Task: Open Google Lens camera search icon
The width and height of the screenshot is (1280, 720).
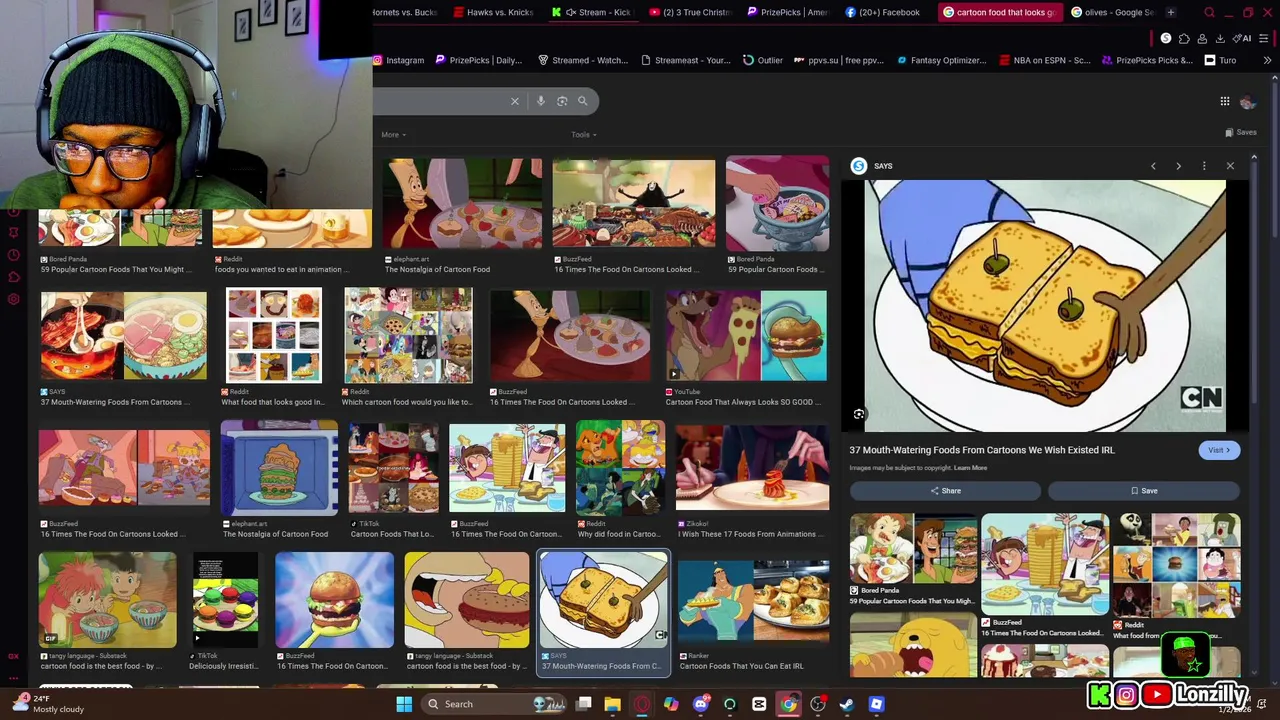Action: tap(562, 101)
